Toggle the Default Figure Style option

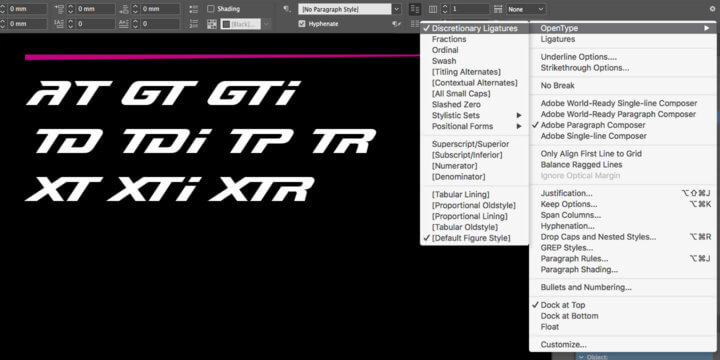tap(474, 238)
